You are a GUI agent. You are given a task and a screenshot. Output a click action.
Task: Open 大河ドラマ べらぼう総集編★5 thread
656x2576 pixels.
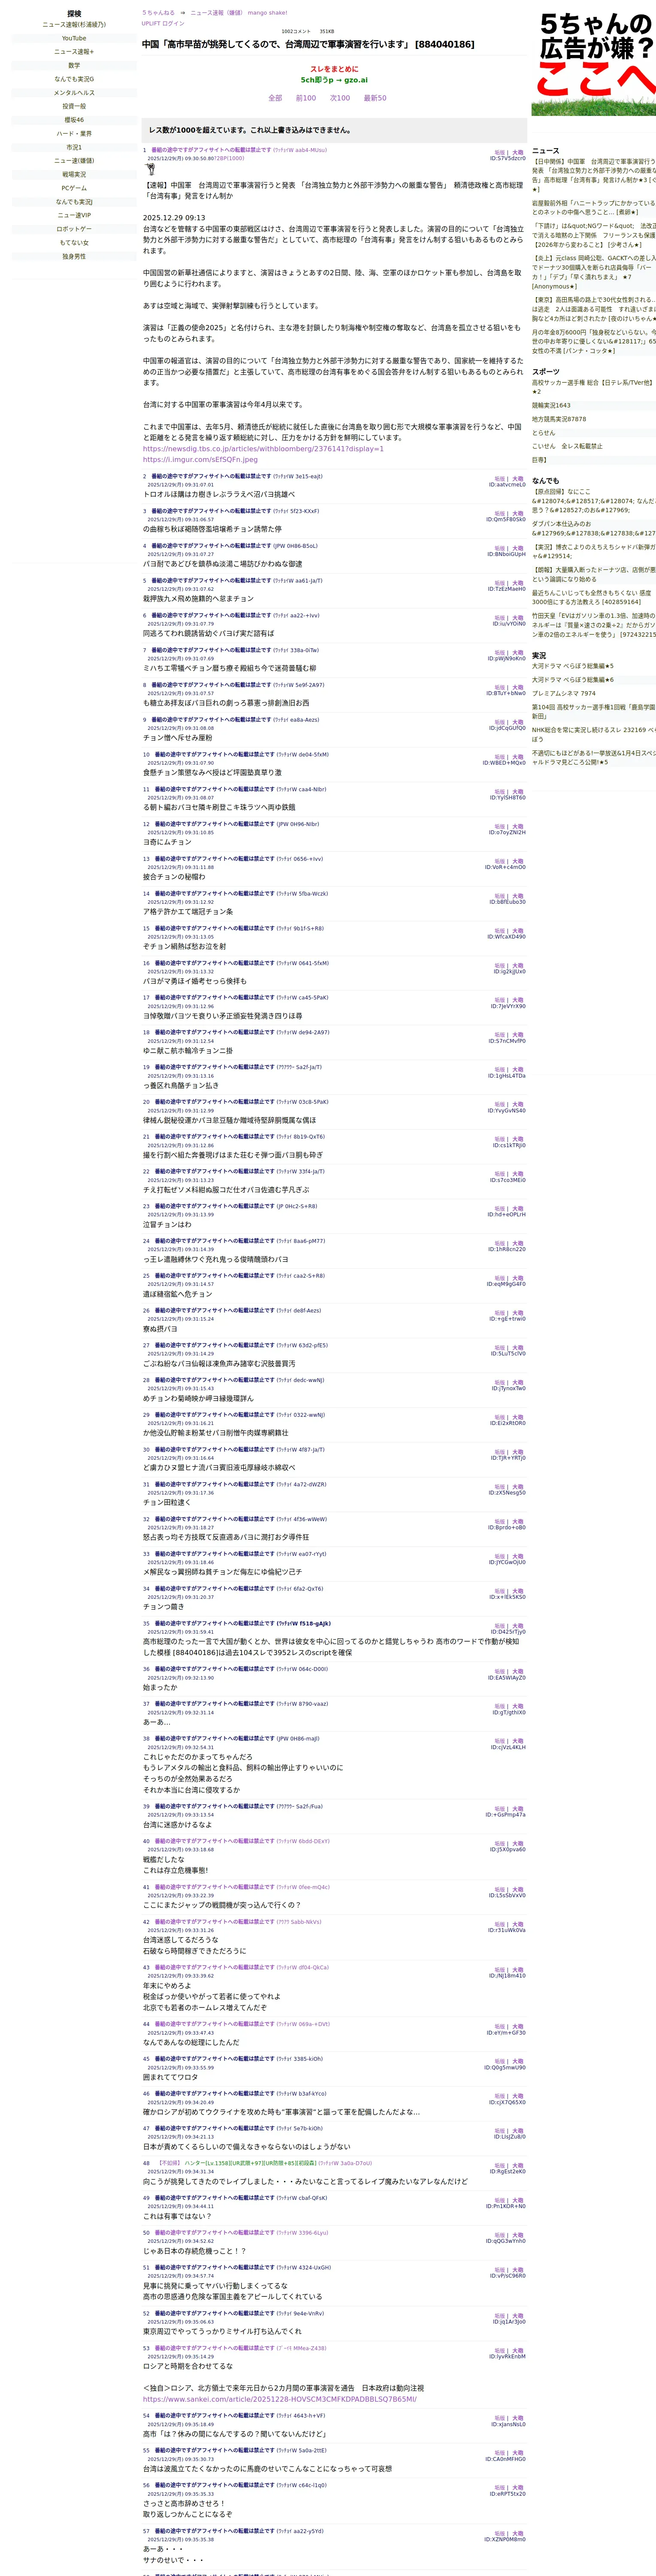573,666
